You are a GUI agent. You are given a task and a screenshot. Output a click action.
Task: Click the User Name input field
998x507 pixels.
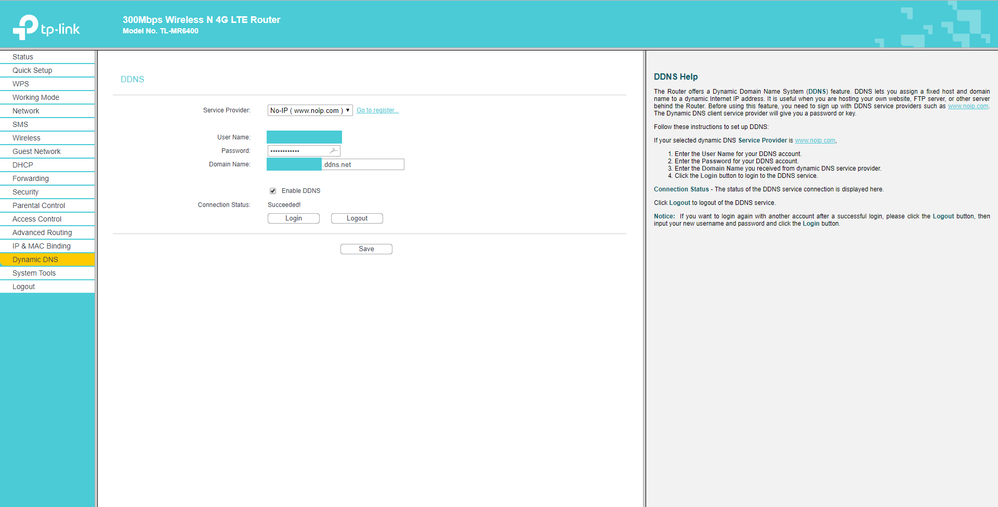304,137
